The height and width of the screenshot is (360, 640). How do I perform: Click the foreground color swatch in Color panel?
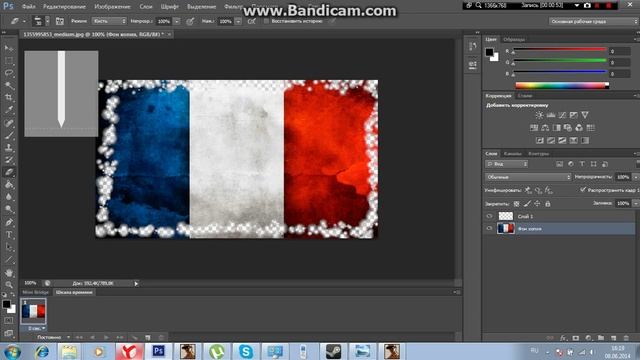point(489,52)
